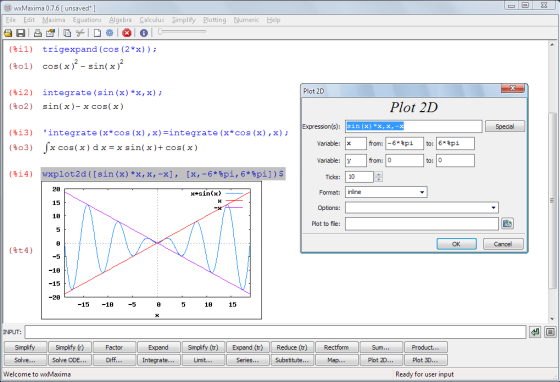Click the Expand button
The width and height of the screenshot is (560, 382).
159,347
